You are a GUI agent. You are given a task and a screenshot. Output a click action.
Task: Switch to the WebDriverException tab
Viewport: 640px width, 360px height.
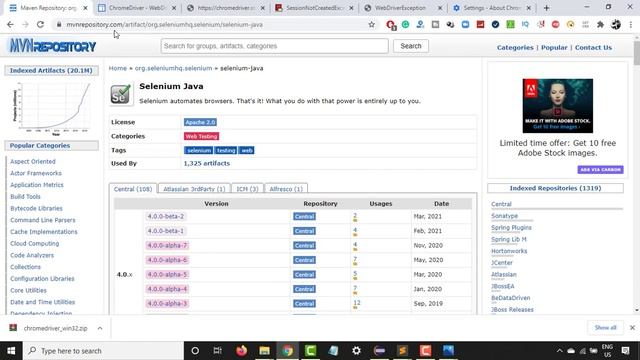[x=403, y=8]
